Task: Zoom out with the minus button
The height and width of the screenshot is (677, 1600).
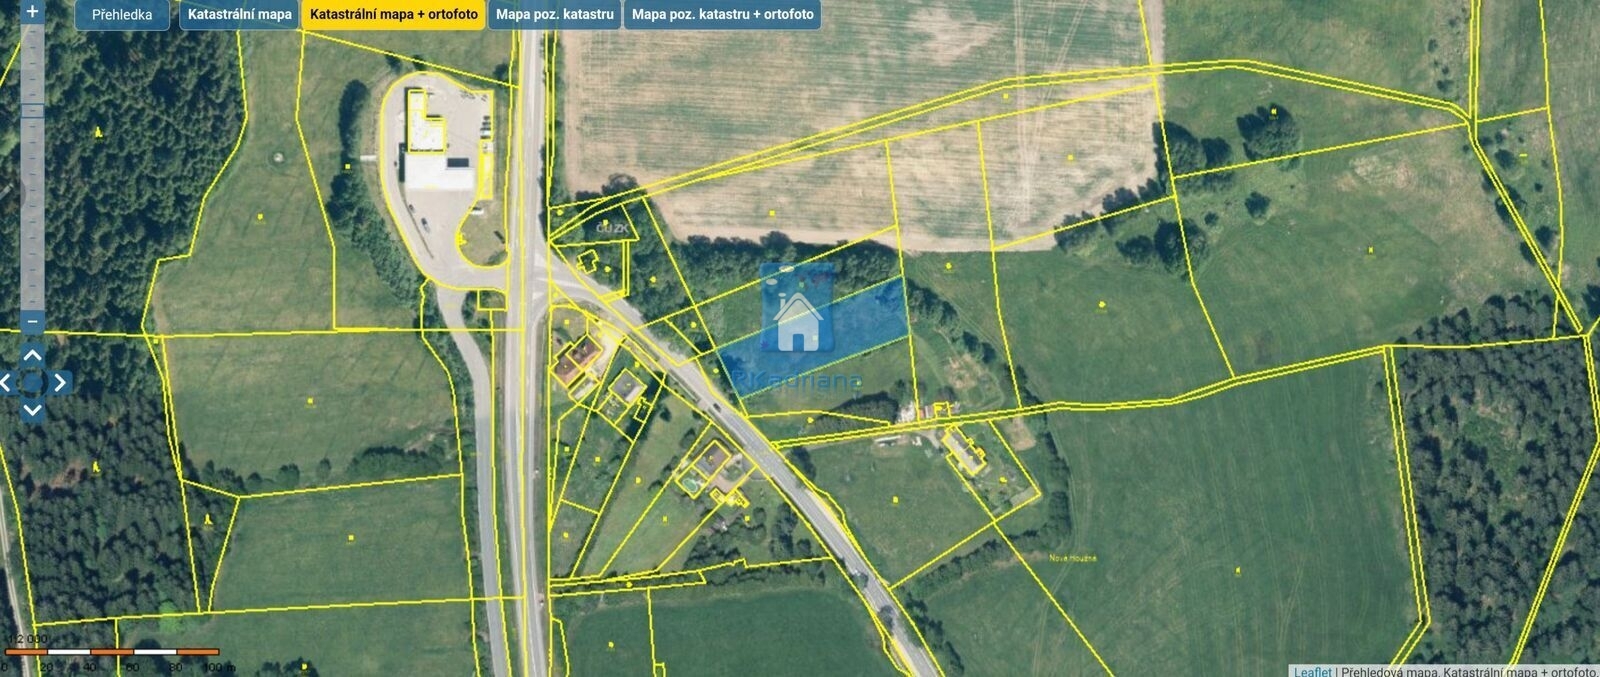Action: coord(32,321)
